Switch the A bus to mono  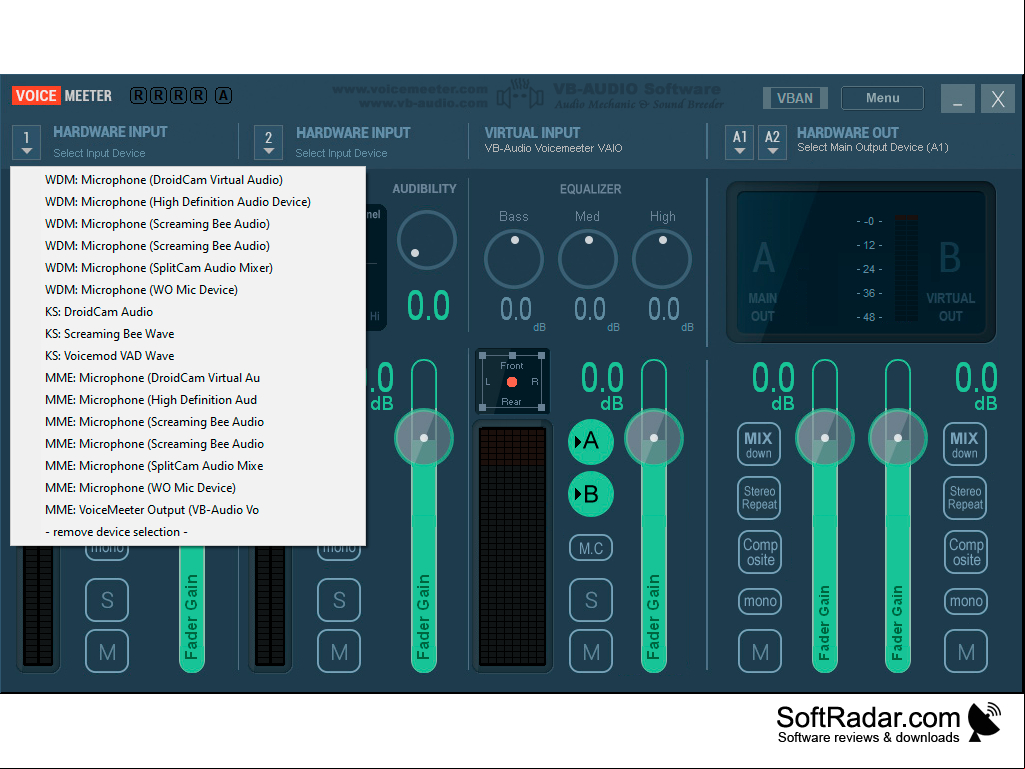760,601
